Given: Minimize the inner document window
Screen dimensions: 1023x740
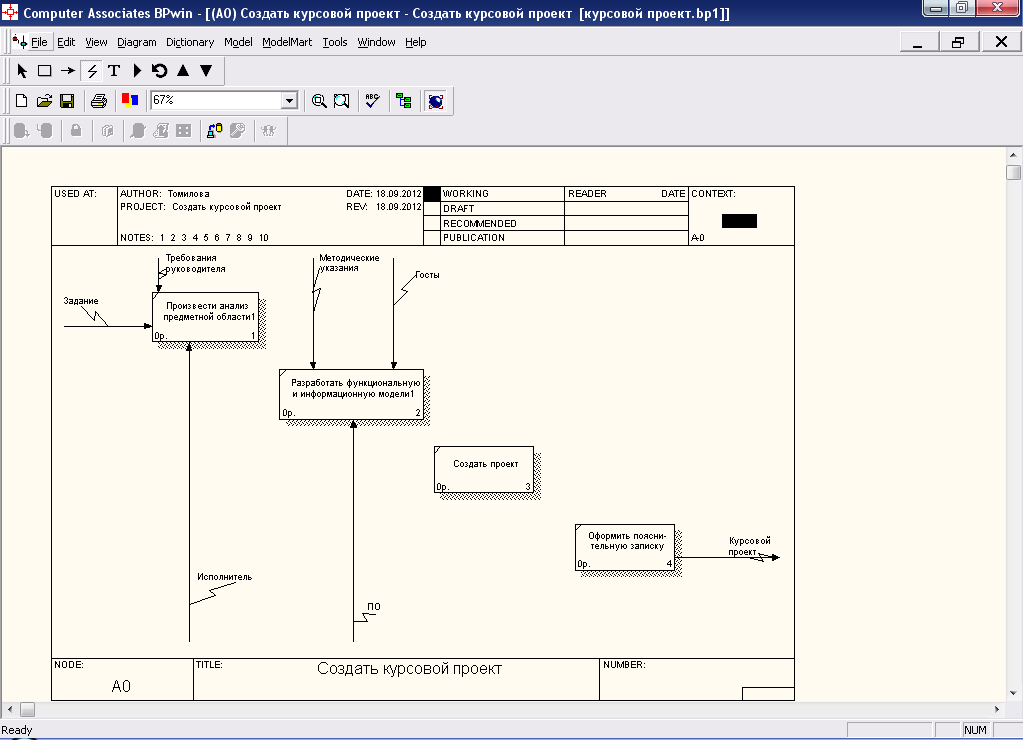Looking at the screenshot, I should click(919, 42).
